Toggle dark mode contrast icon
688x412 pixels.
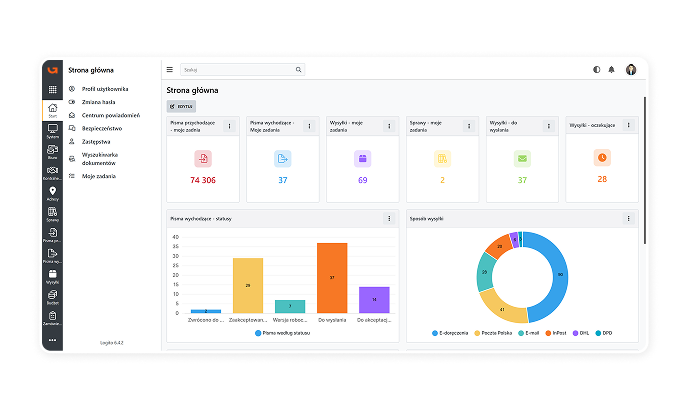tap(596, 69)
